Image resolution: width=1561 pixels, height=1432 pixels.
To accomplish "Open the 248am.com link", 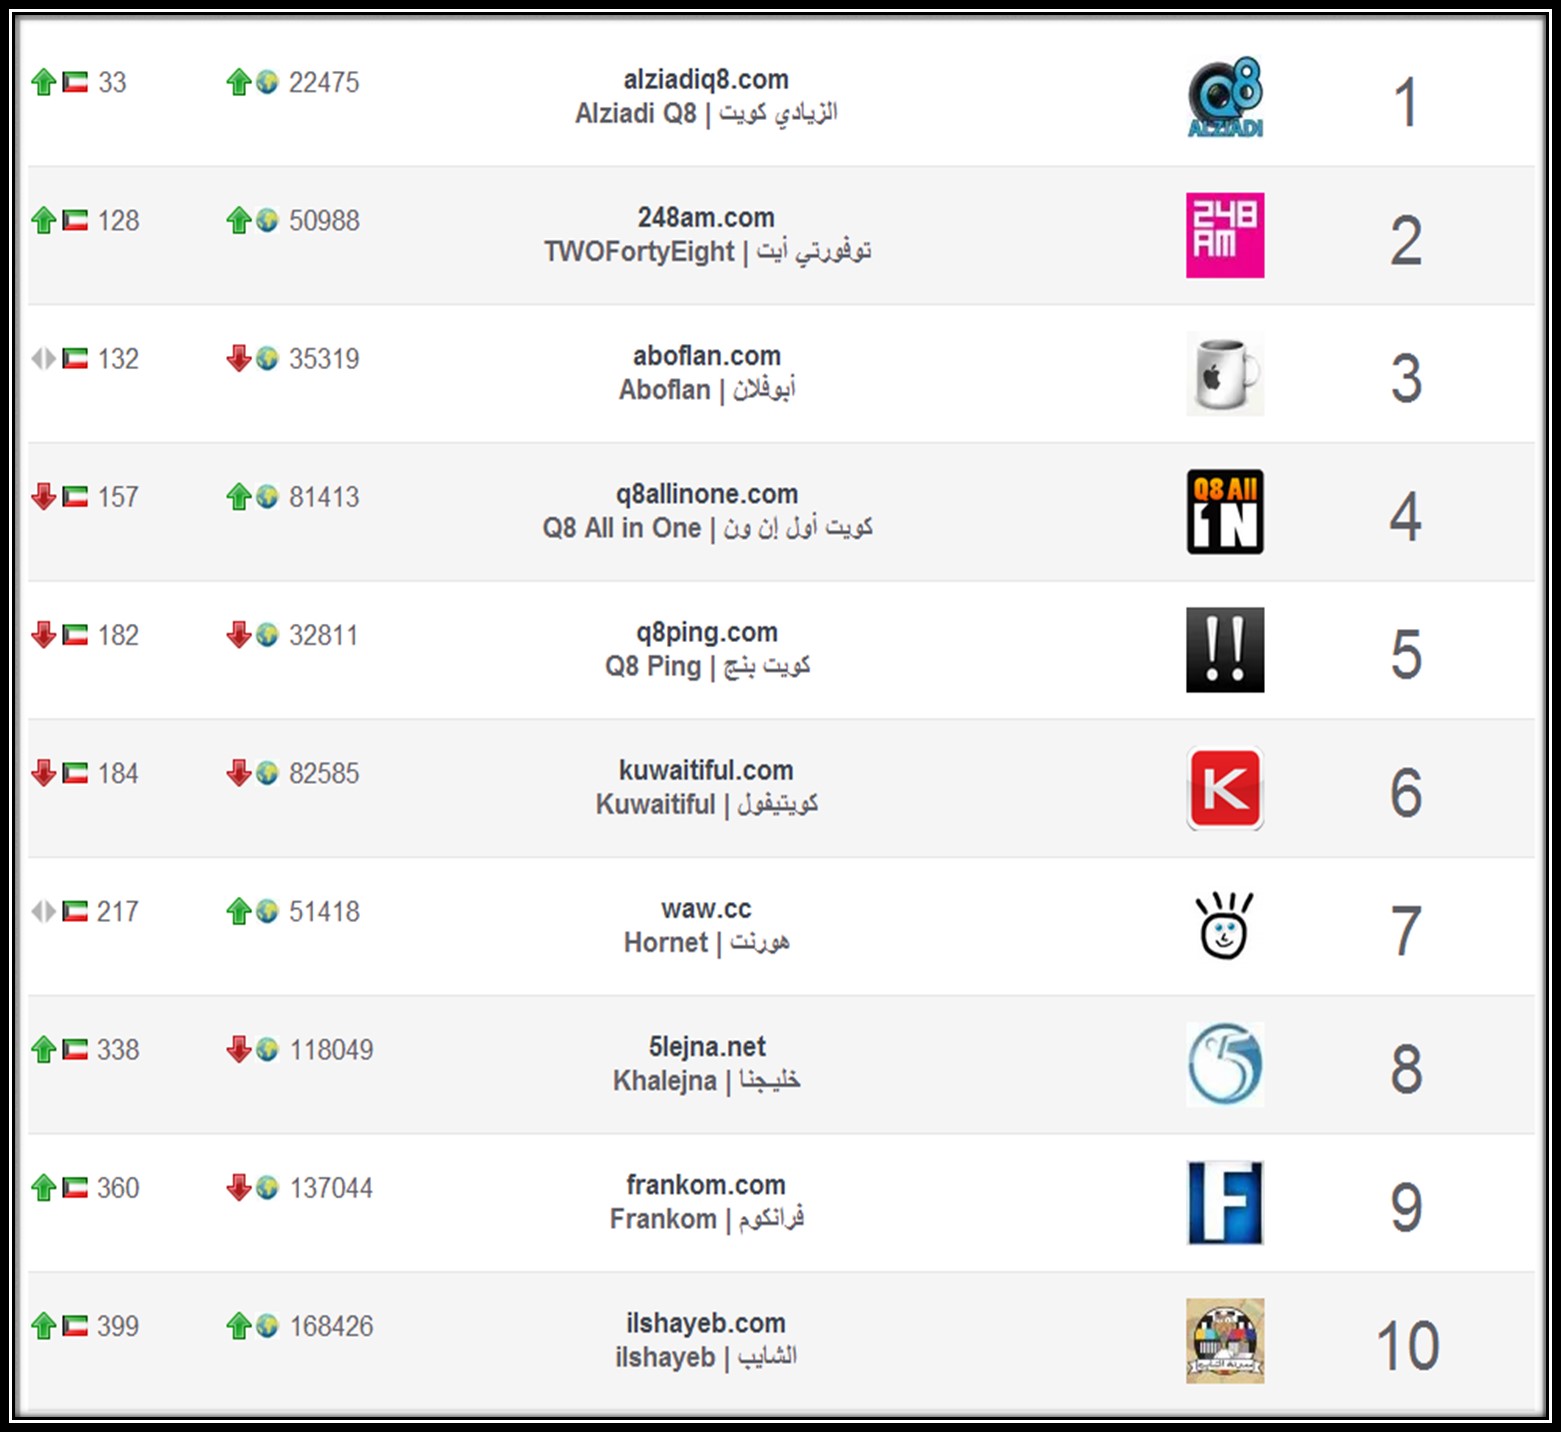I will [706, 217].
